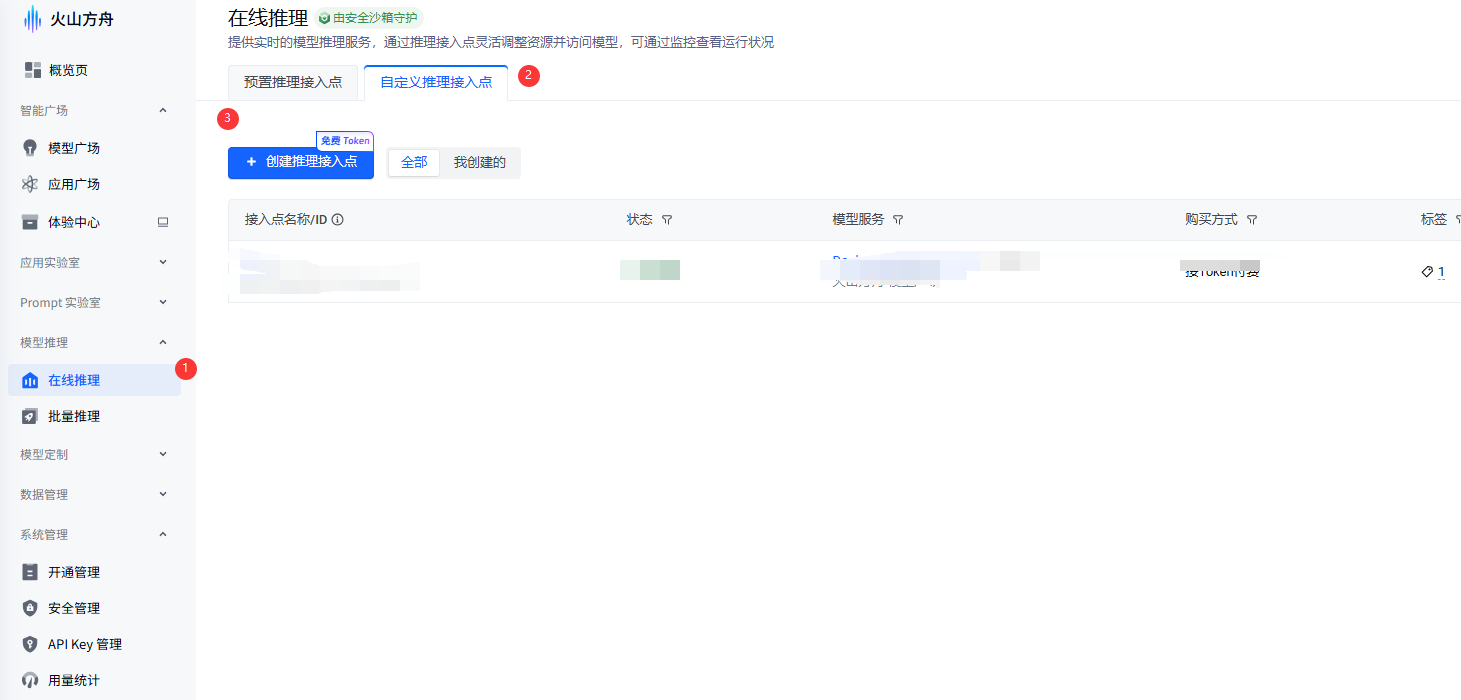Open 批量推理 from the sidebar
This screenshot has width=1461, height=700.
[x=73, y=416]
